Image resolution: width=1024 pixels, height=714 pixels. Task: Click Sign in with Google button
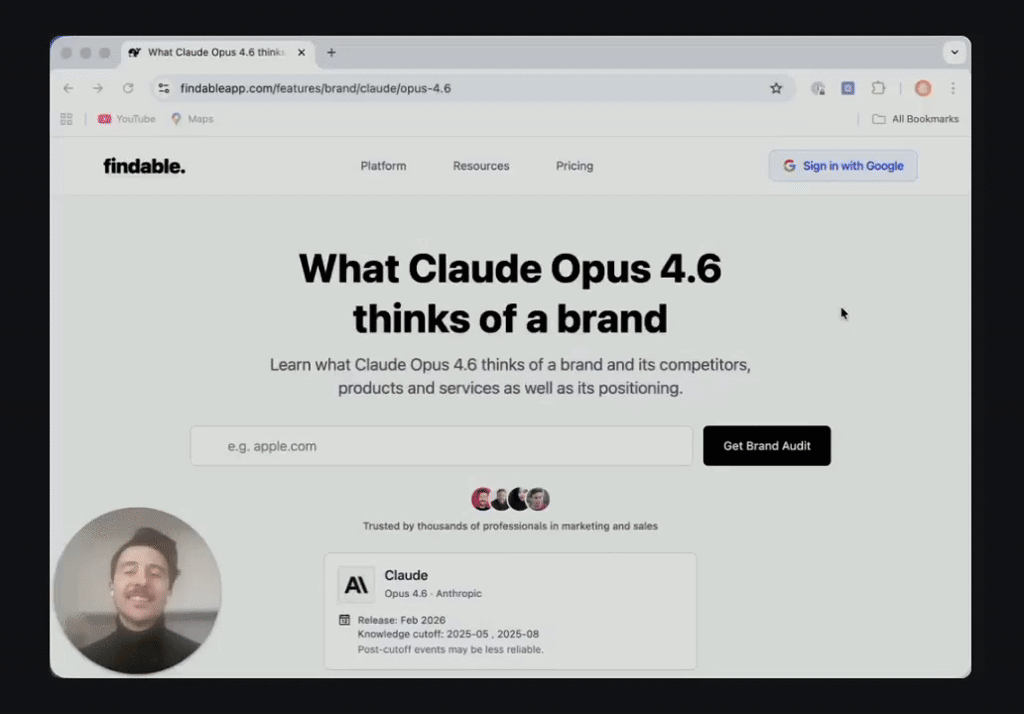(842, 166)
